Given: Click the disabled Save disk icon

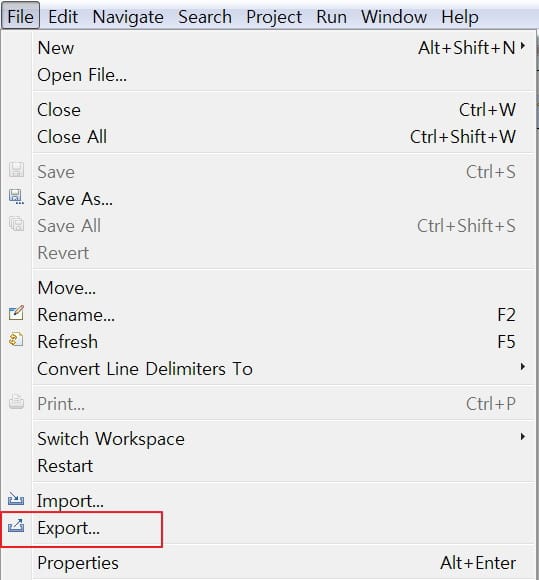Looking at the screenshot, I should click(x=16, y=170).
